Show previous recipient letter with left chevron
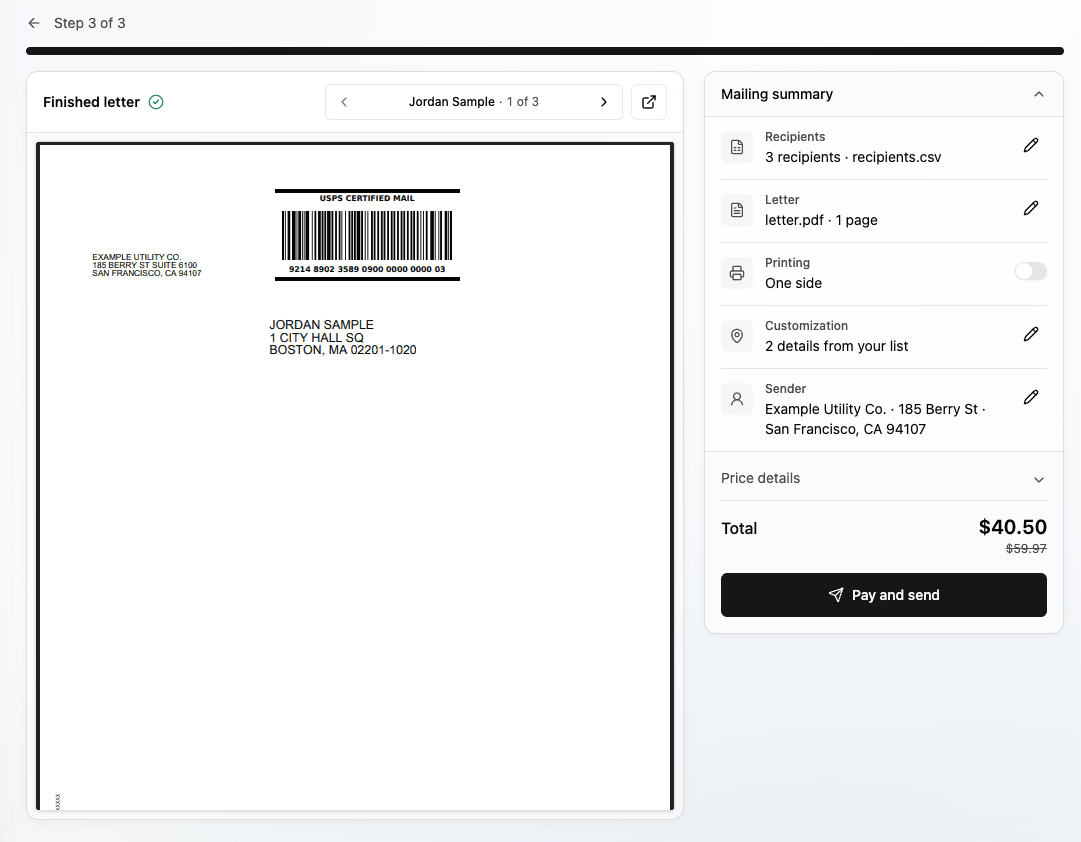 coord(344,102)
